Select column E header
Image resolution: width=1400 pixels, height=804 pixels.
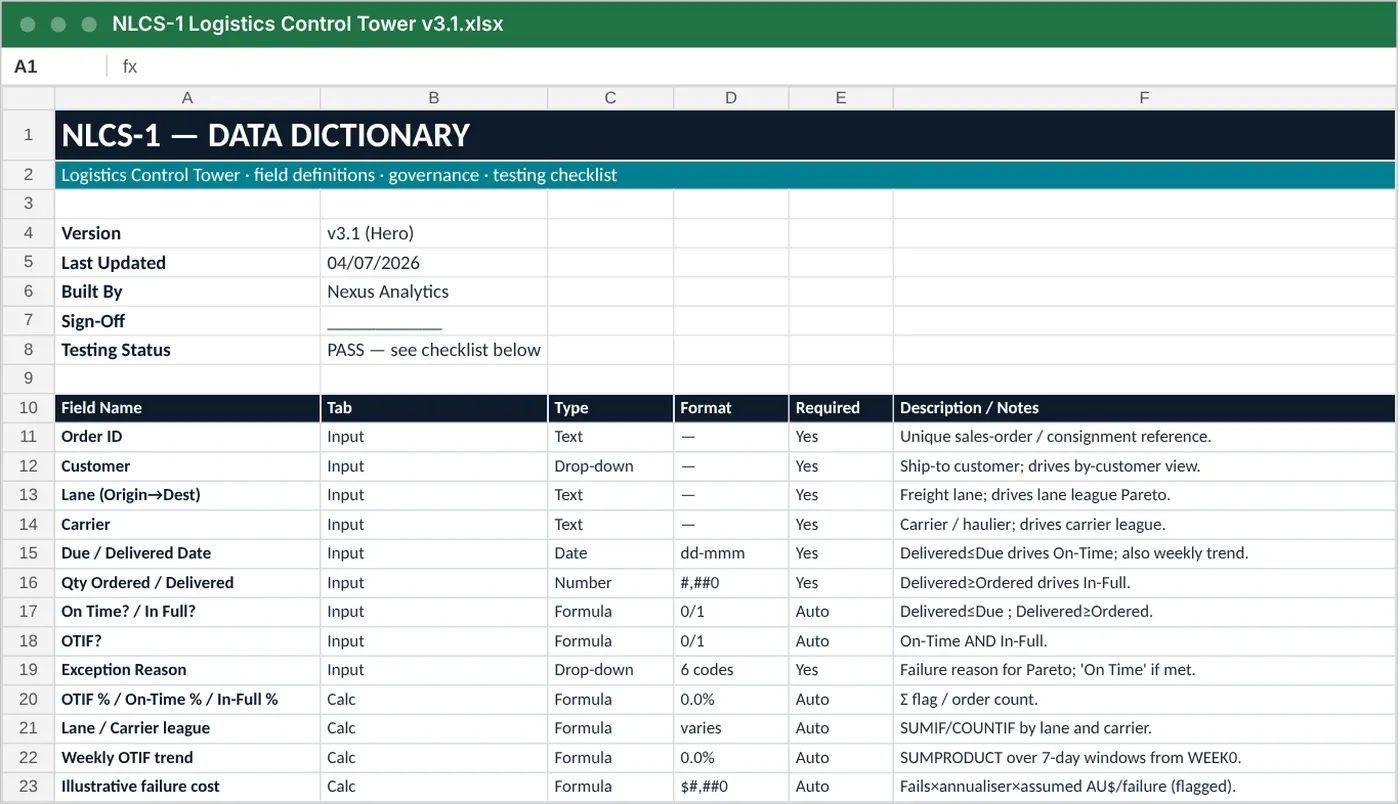(x=841, y=98)
